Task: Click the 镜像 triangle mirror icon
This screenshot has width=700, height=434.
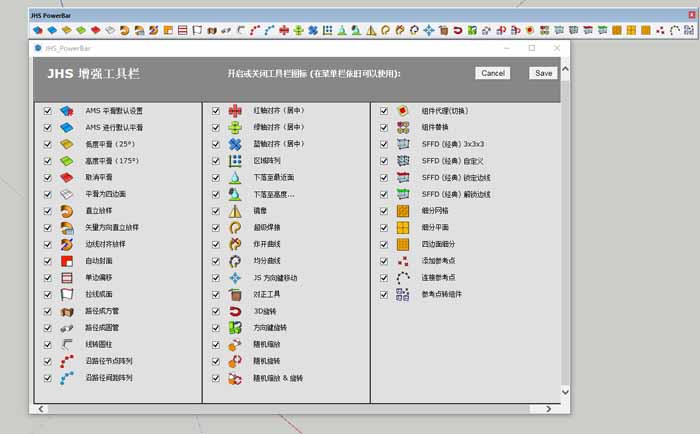Action: (x=235, y=211)
